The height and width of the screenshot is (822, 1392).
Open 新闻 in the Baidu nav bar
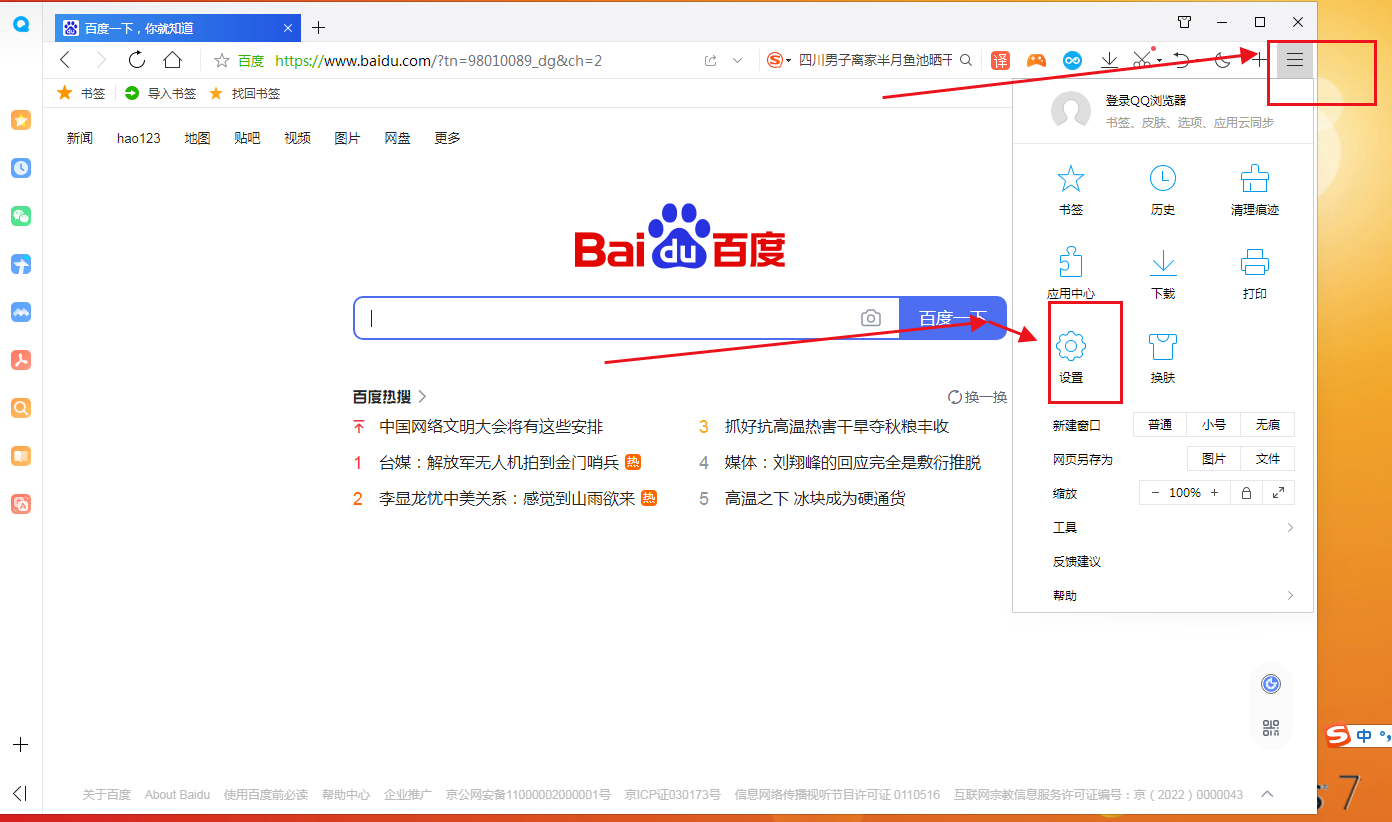[x=80, y=138]
